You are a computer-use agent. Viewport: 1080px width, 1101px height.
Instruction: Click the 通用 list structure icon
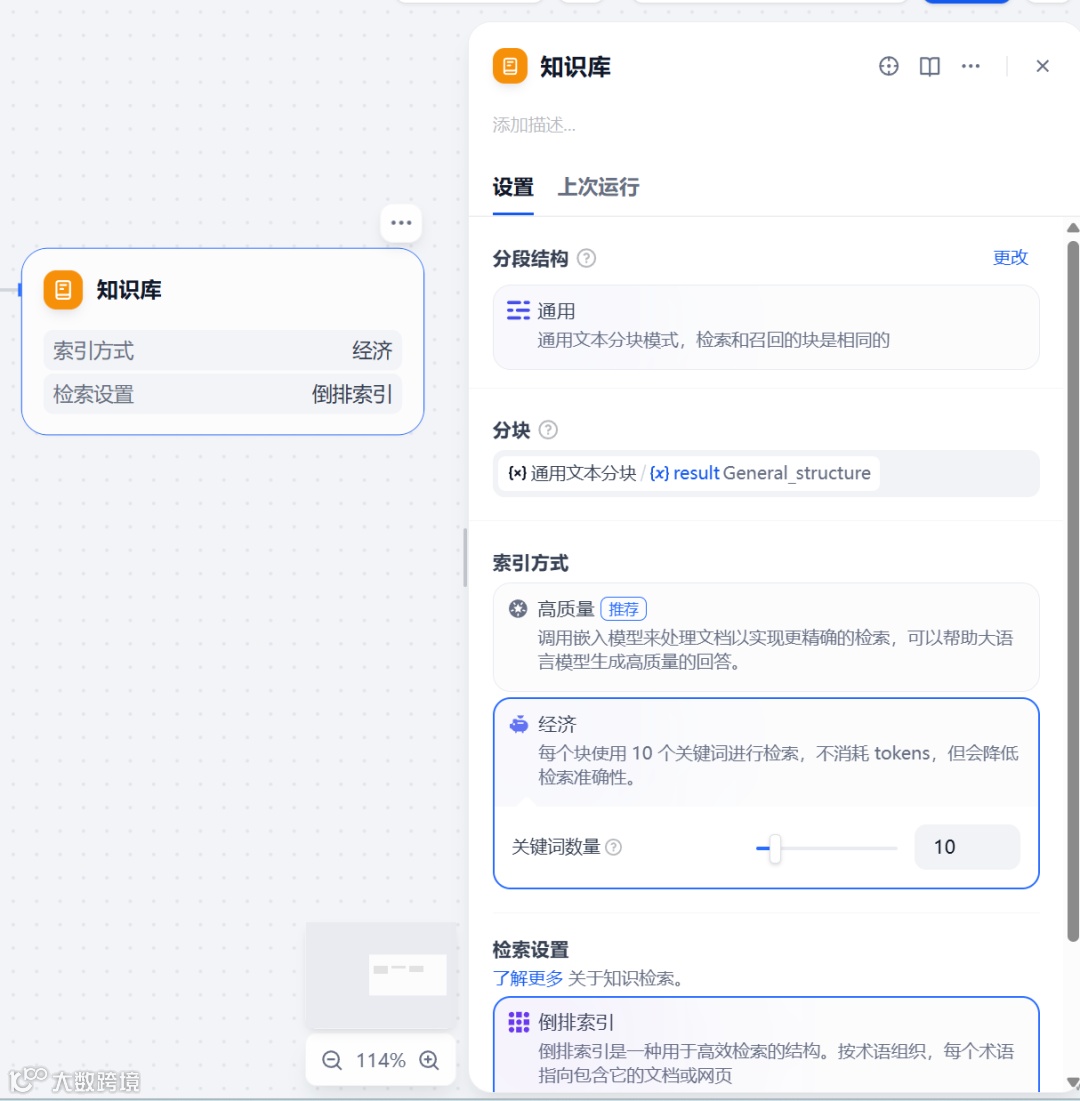pyautogui.click(x=518, y=310)
